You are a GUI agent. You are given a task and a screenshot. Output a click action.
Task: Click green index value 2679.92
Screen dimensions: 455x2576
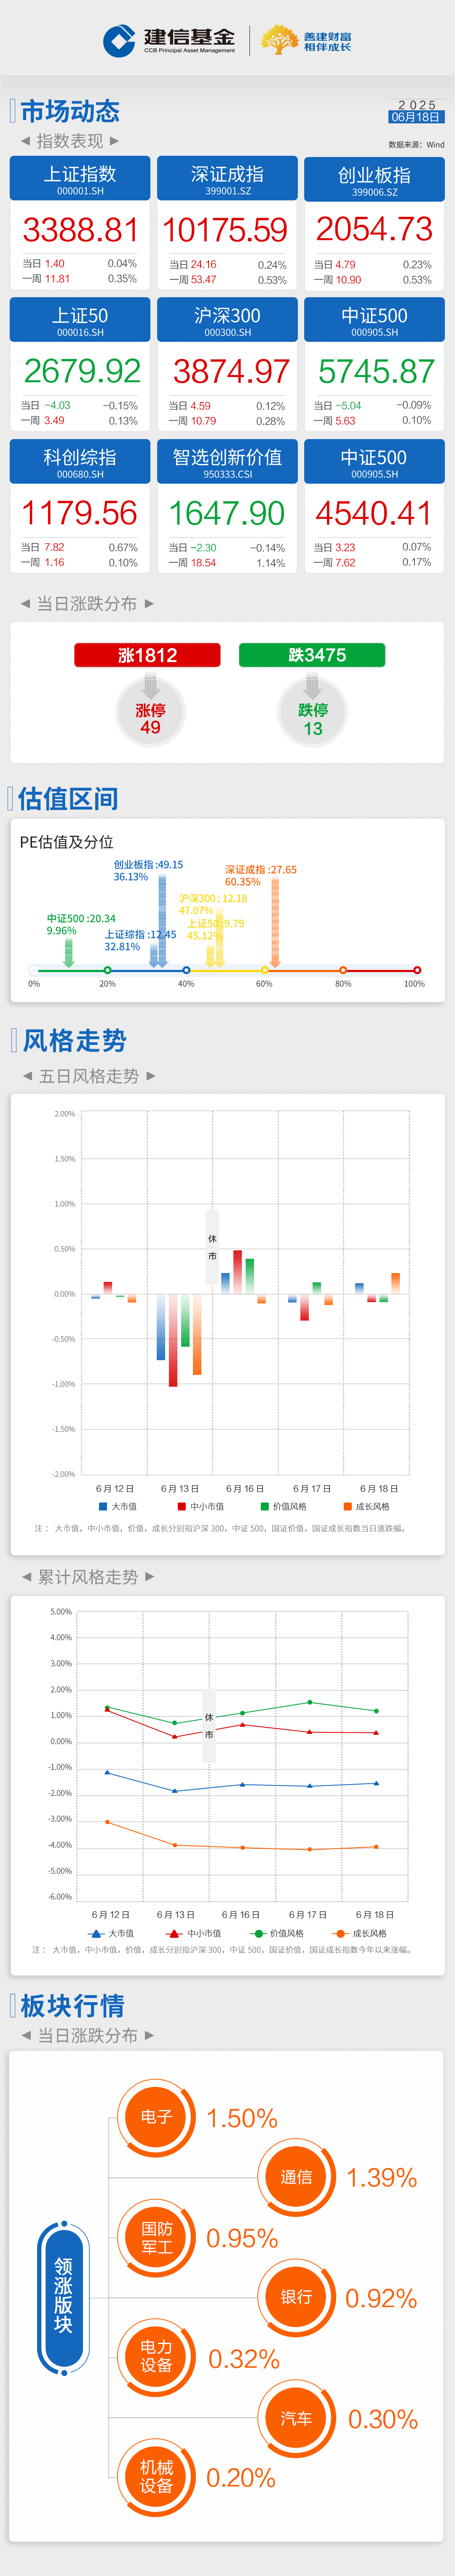[x=82, y=371]
